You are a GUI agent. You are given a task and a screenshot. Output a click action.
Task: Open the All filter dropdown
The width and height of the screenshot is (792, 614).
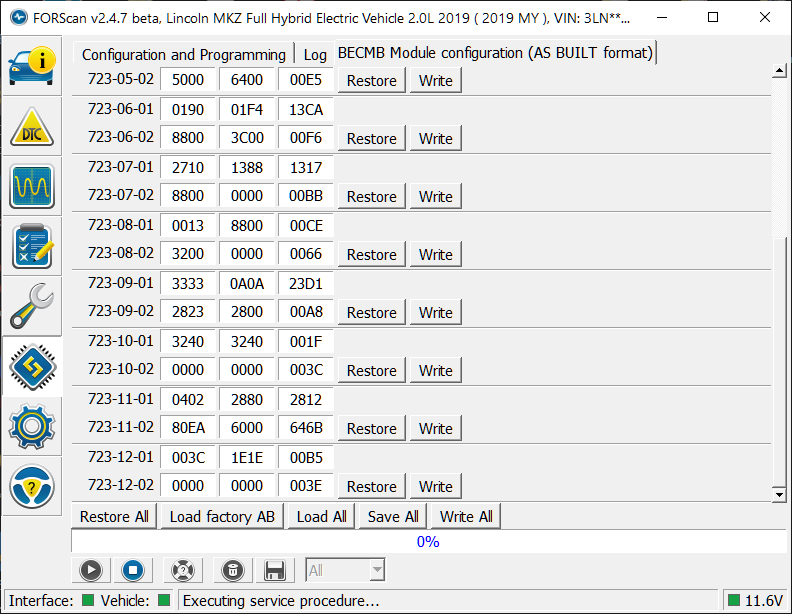coord(345,571)
